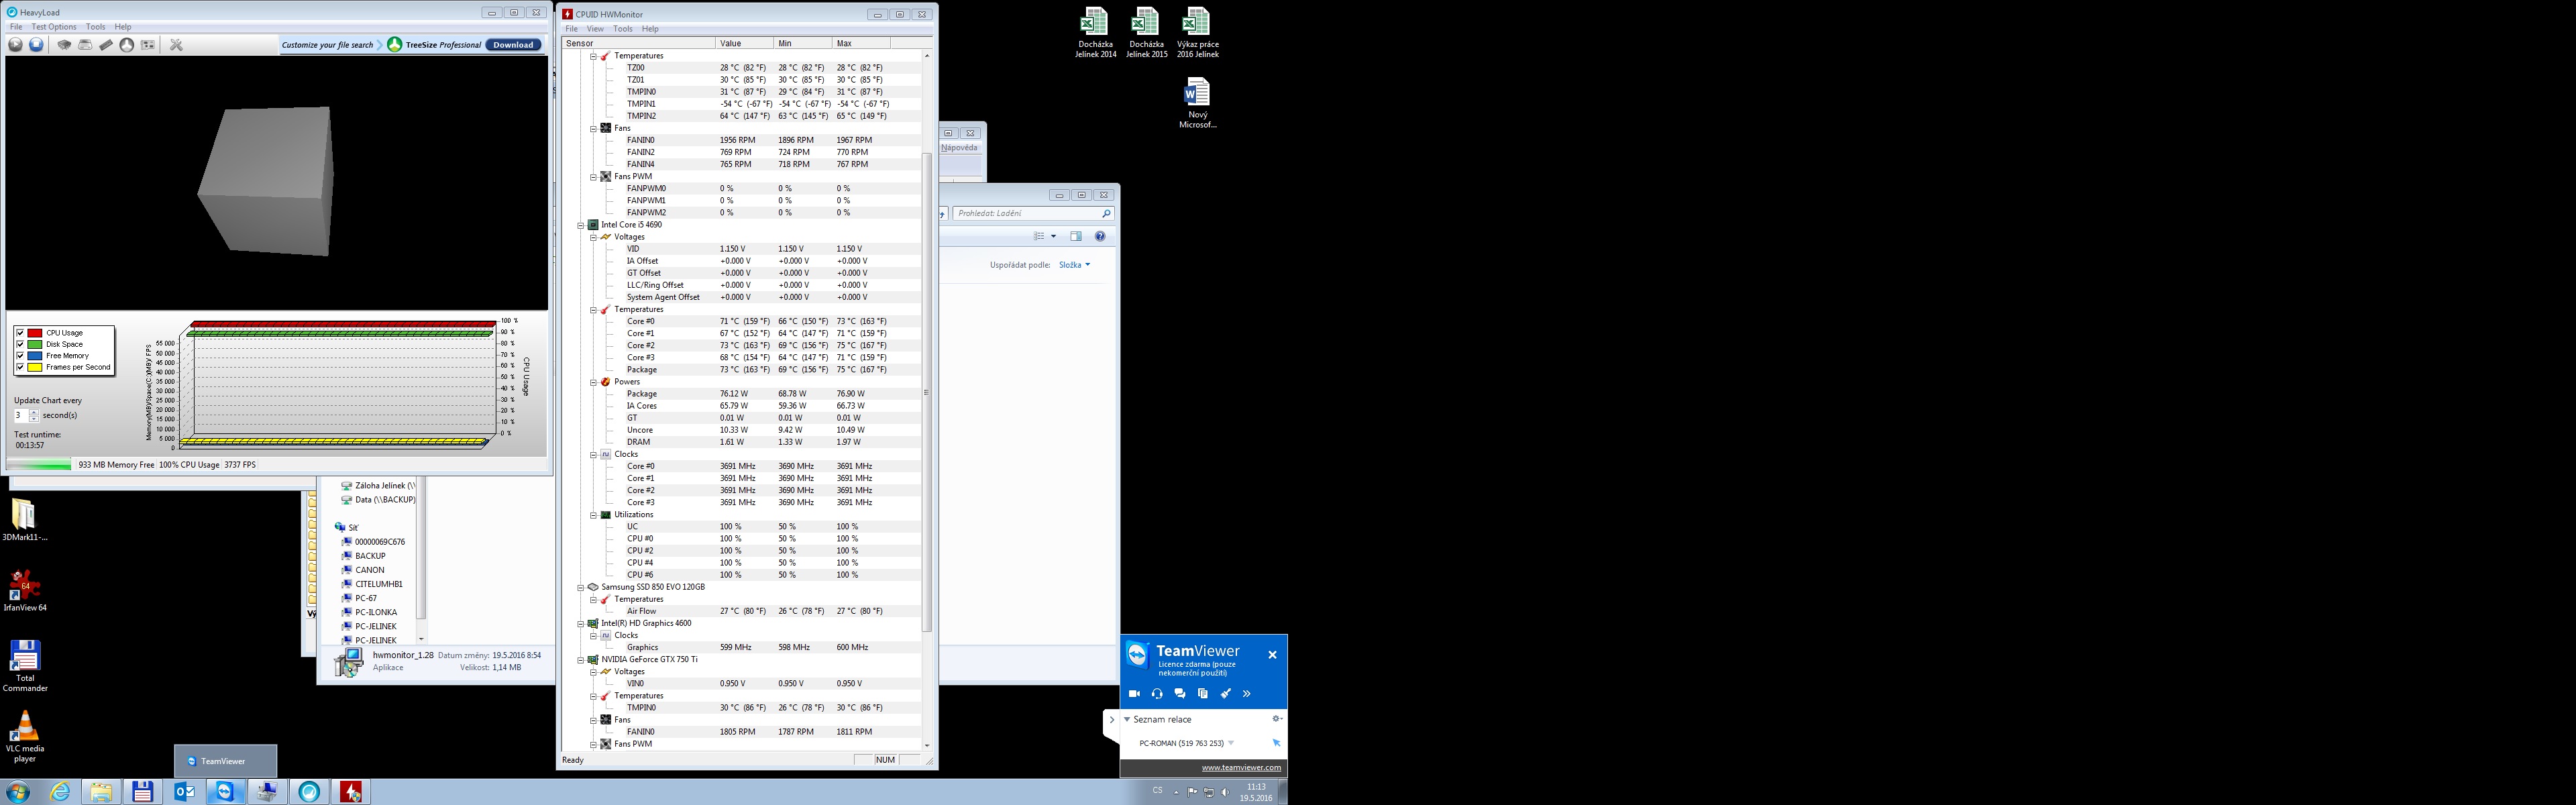Screen dimensions: 2576x805
Task: Collapse Seznam relace session list
Action: point(1127,719)
